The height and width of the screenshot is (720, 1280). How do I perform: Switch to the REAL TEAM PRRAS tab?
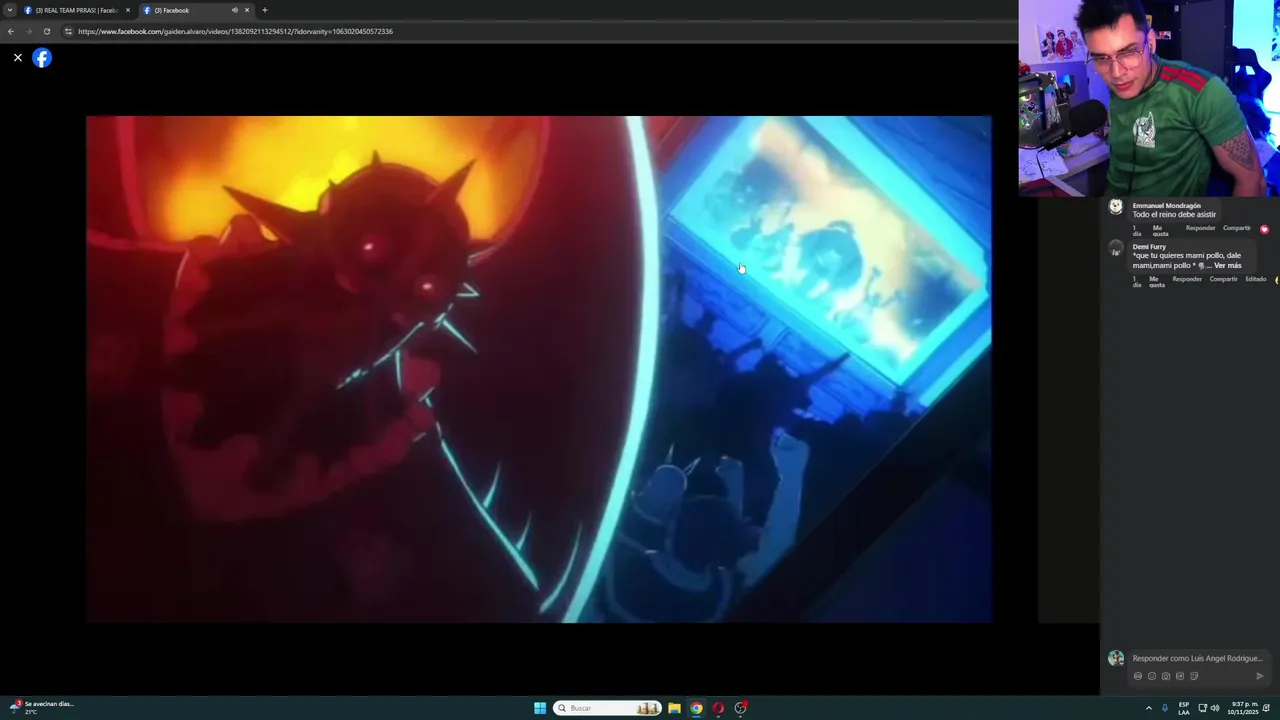coord(76,10)
